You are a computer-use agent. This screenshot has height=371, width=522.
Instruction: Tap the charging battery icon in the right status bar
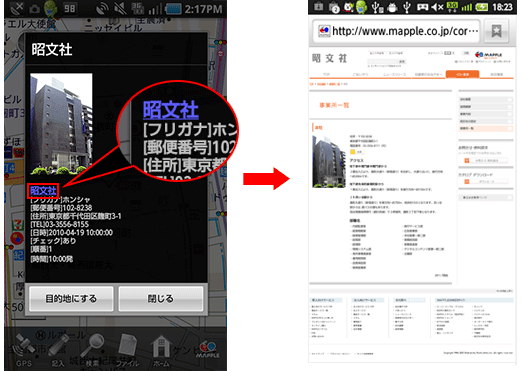coord(482,7)
